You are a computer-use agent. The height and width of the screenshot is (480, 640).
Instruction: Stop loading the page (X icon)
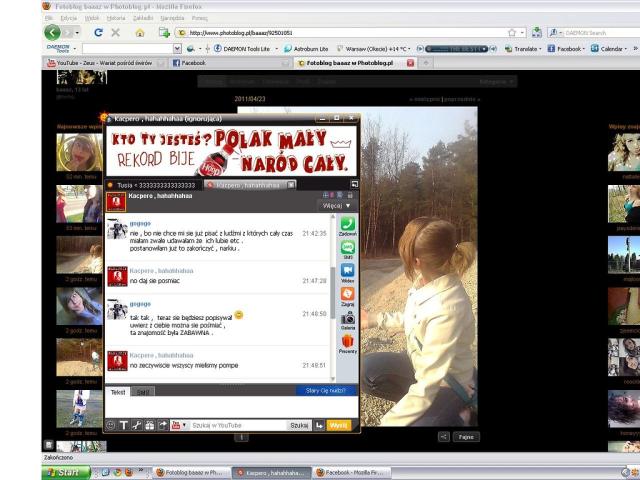pos(116,33)
